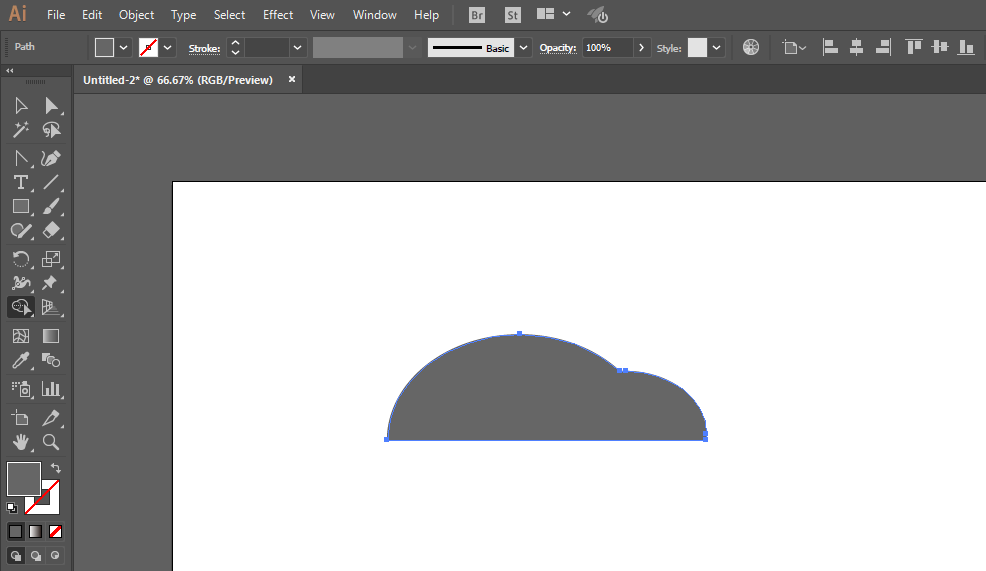Viewport: 986px width, 571px height.
Task: Expand the stroke weight dropdown
Action: pos(297,48)
